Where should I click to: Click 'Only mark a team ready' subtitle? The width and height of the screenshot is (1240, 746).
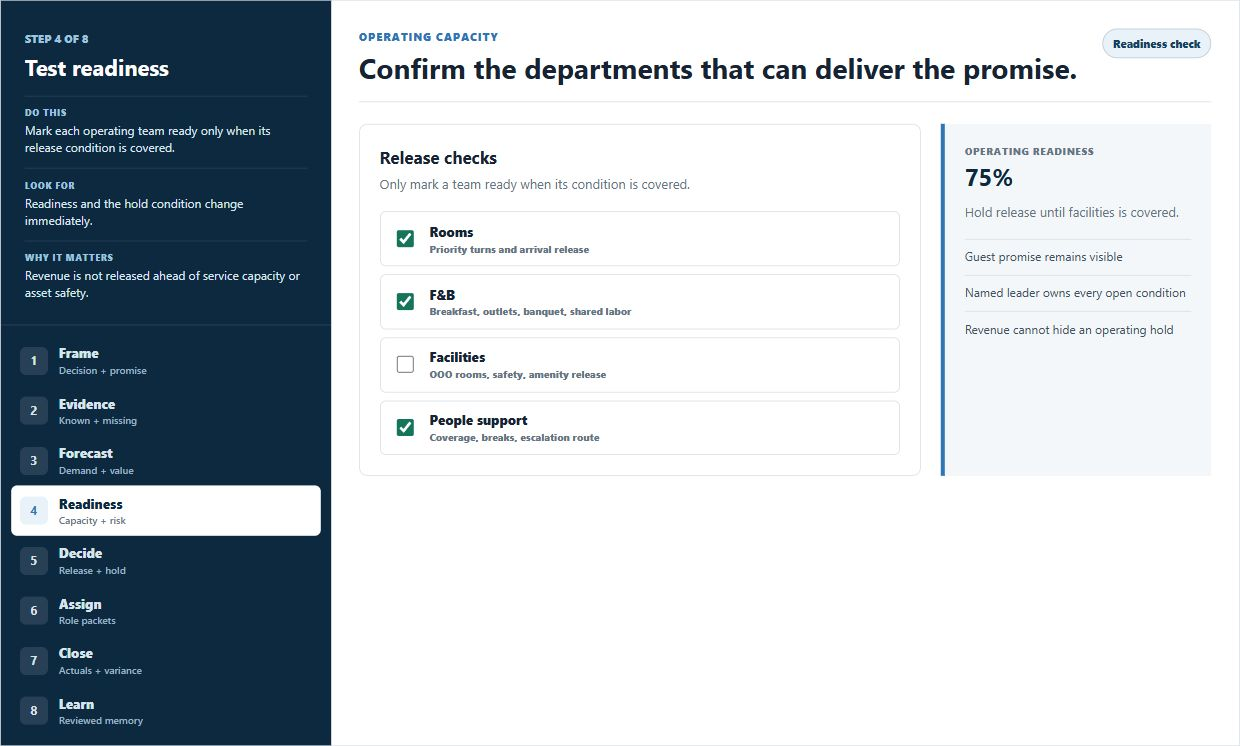[535, 185]
